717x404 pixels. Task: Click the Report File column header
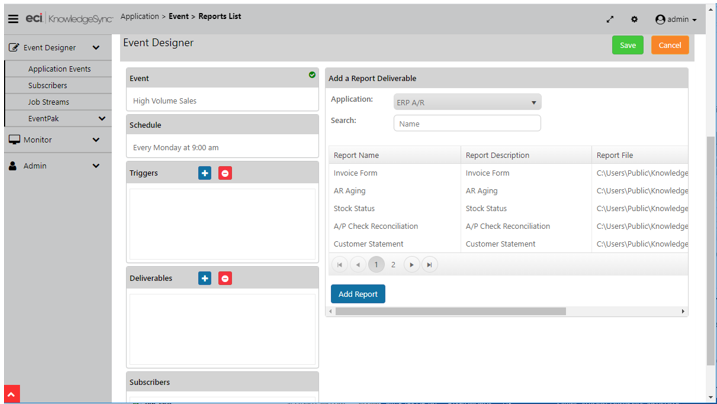615,155
